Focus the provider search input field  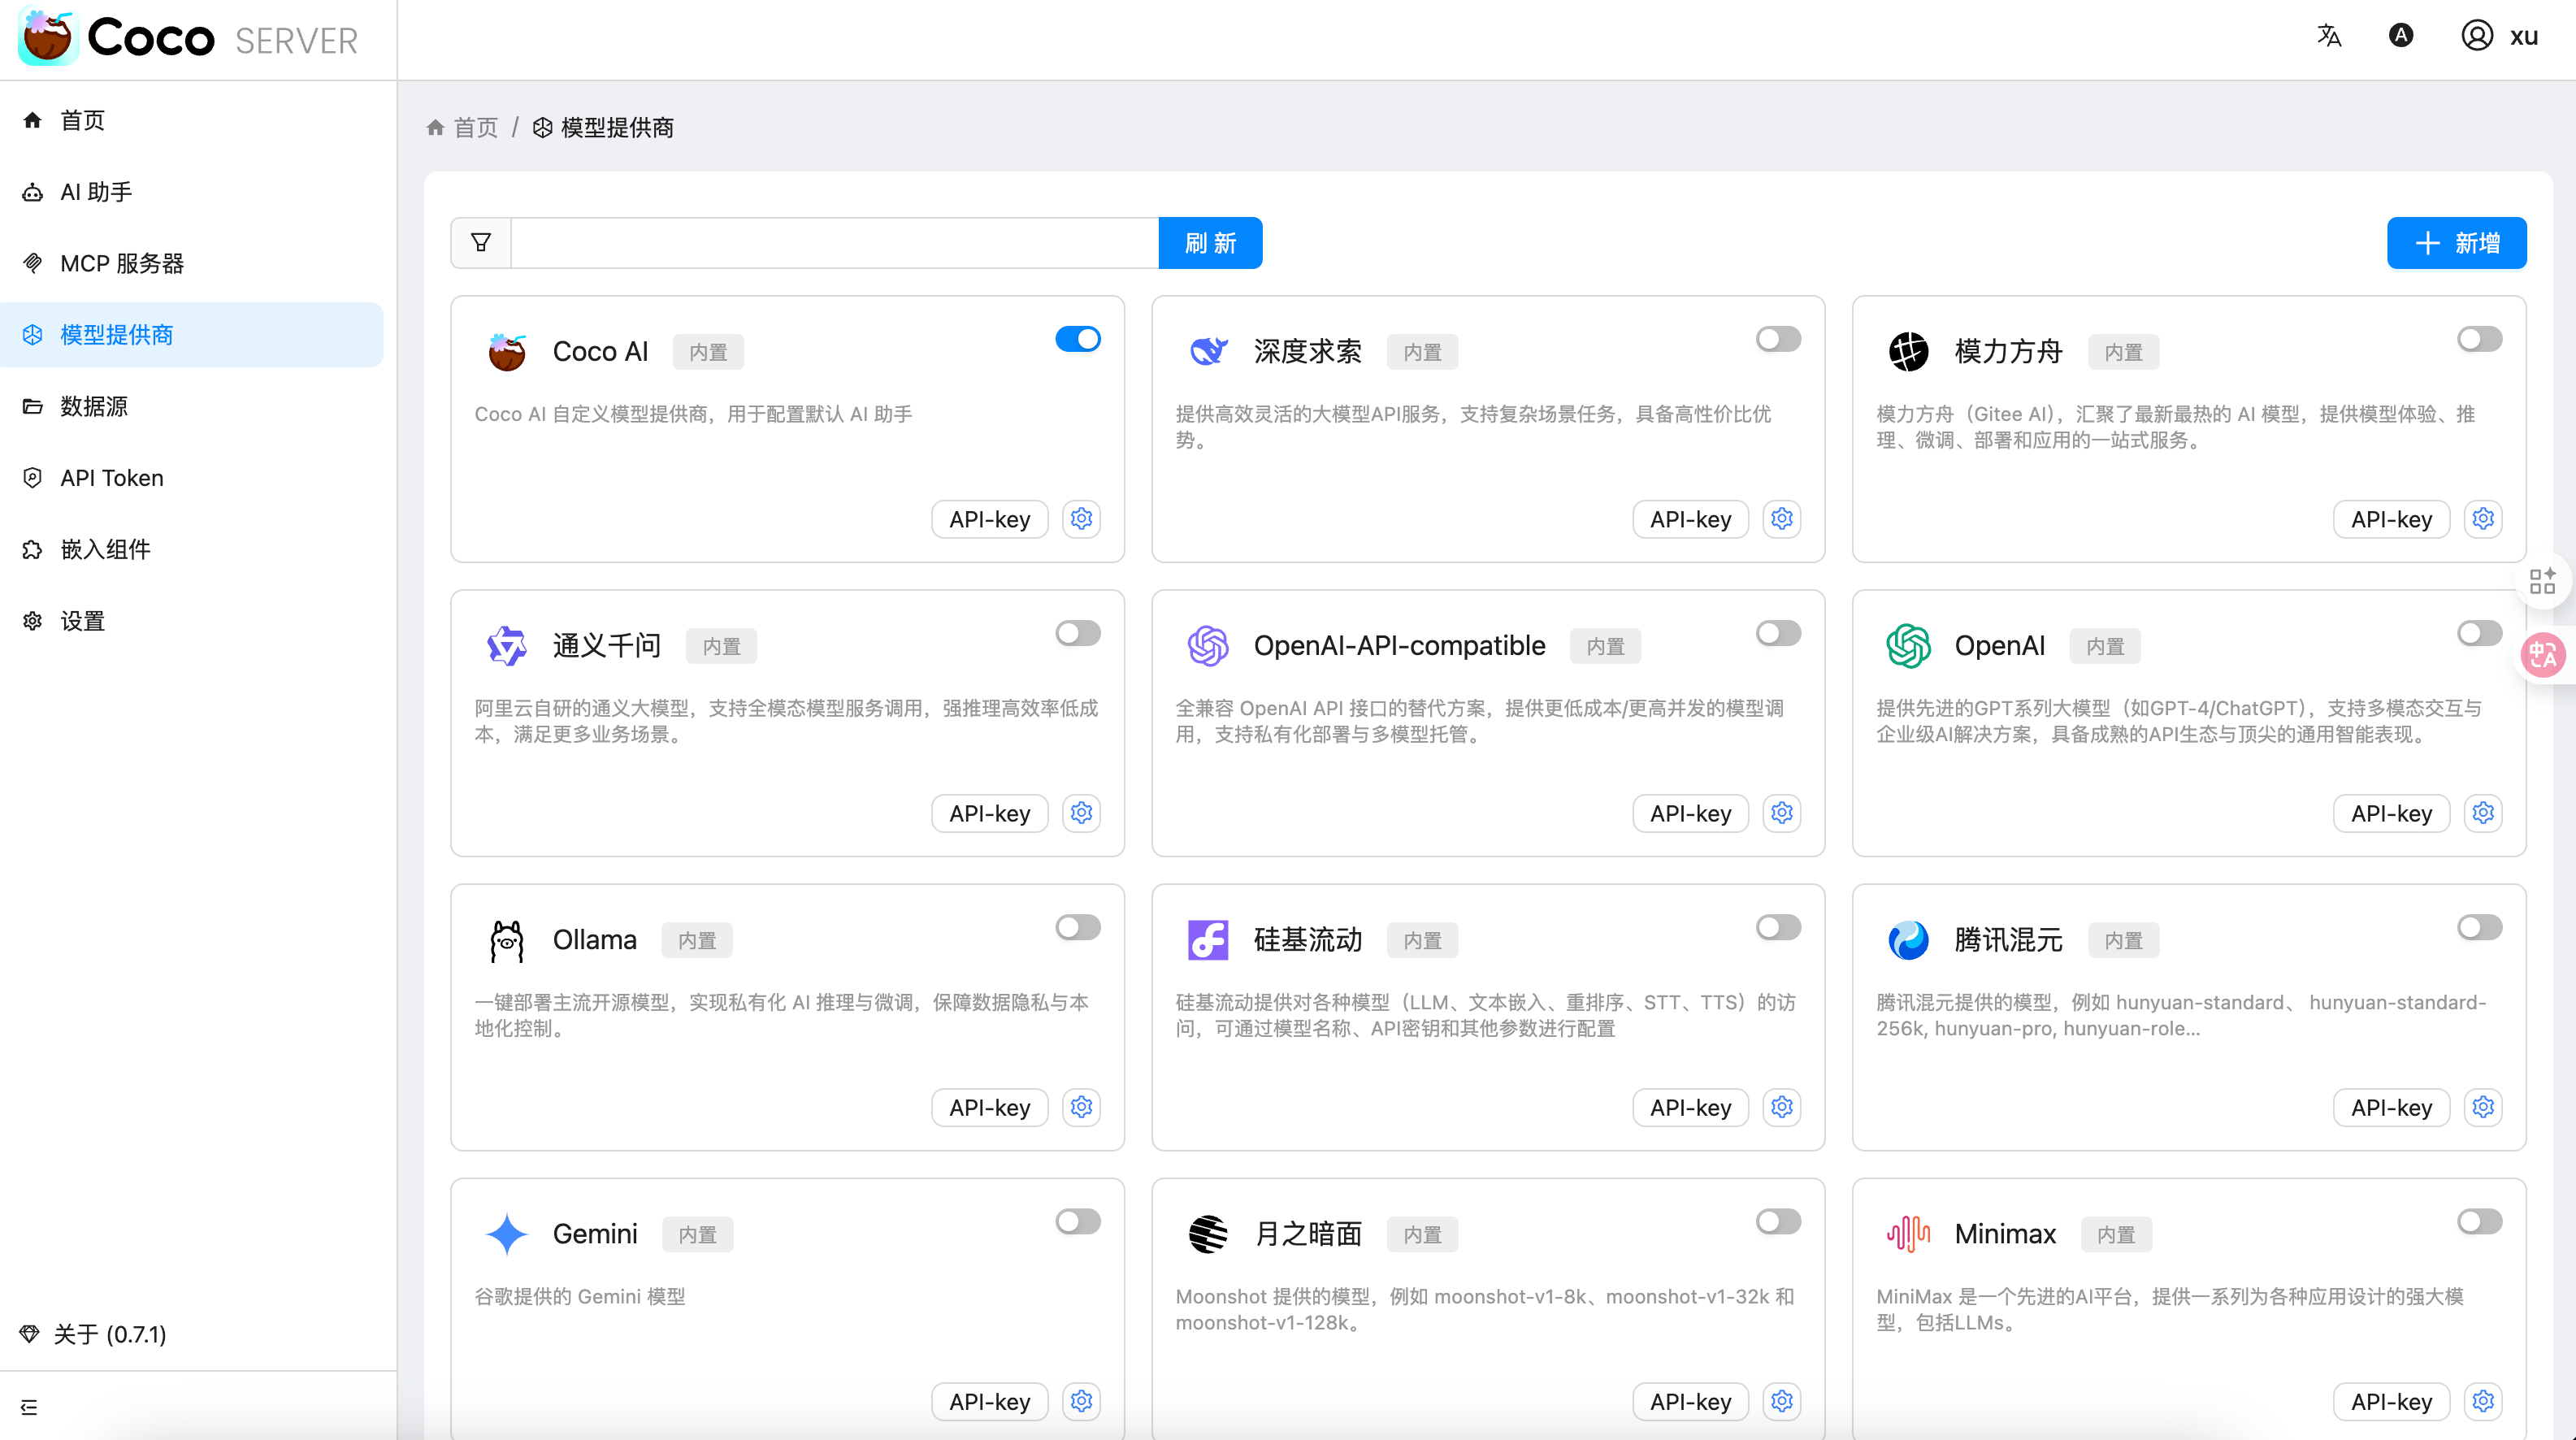pyautogui.click(x=834, y=243)
